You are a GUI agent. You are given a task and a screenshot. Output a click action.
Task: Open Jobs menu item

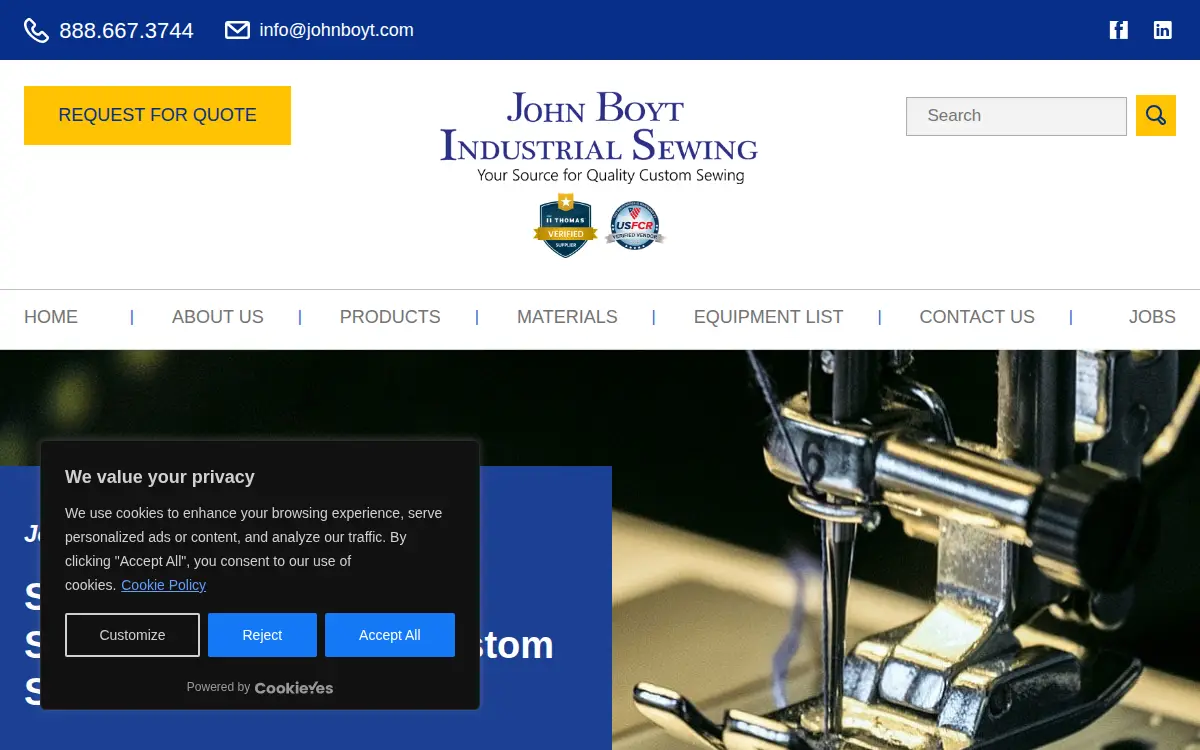click(x=1152, y=317)
